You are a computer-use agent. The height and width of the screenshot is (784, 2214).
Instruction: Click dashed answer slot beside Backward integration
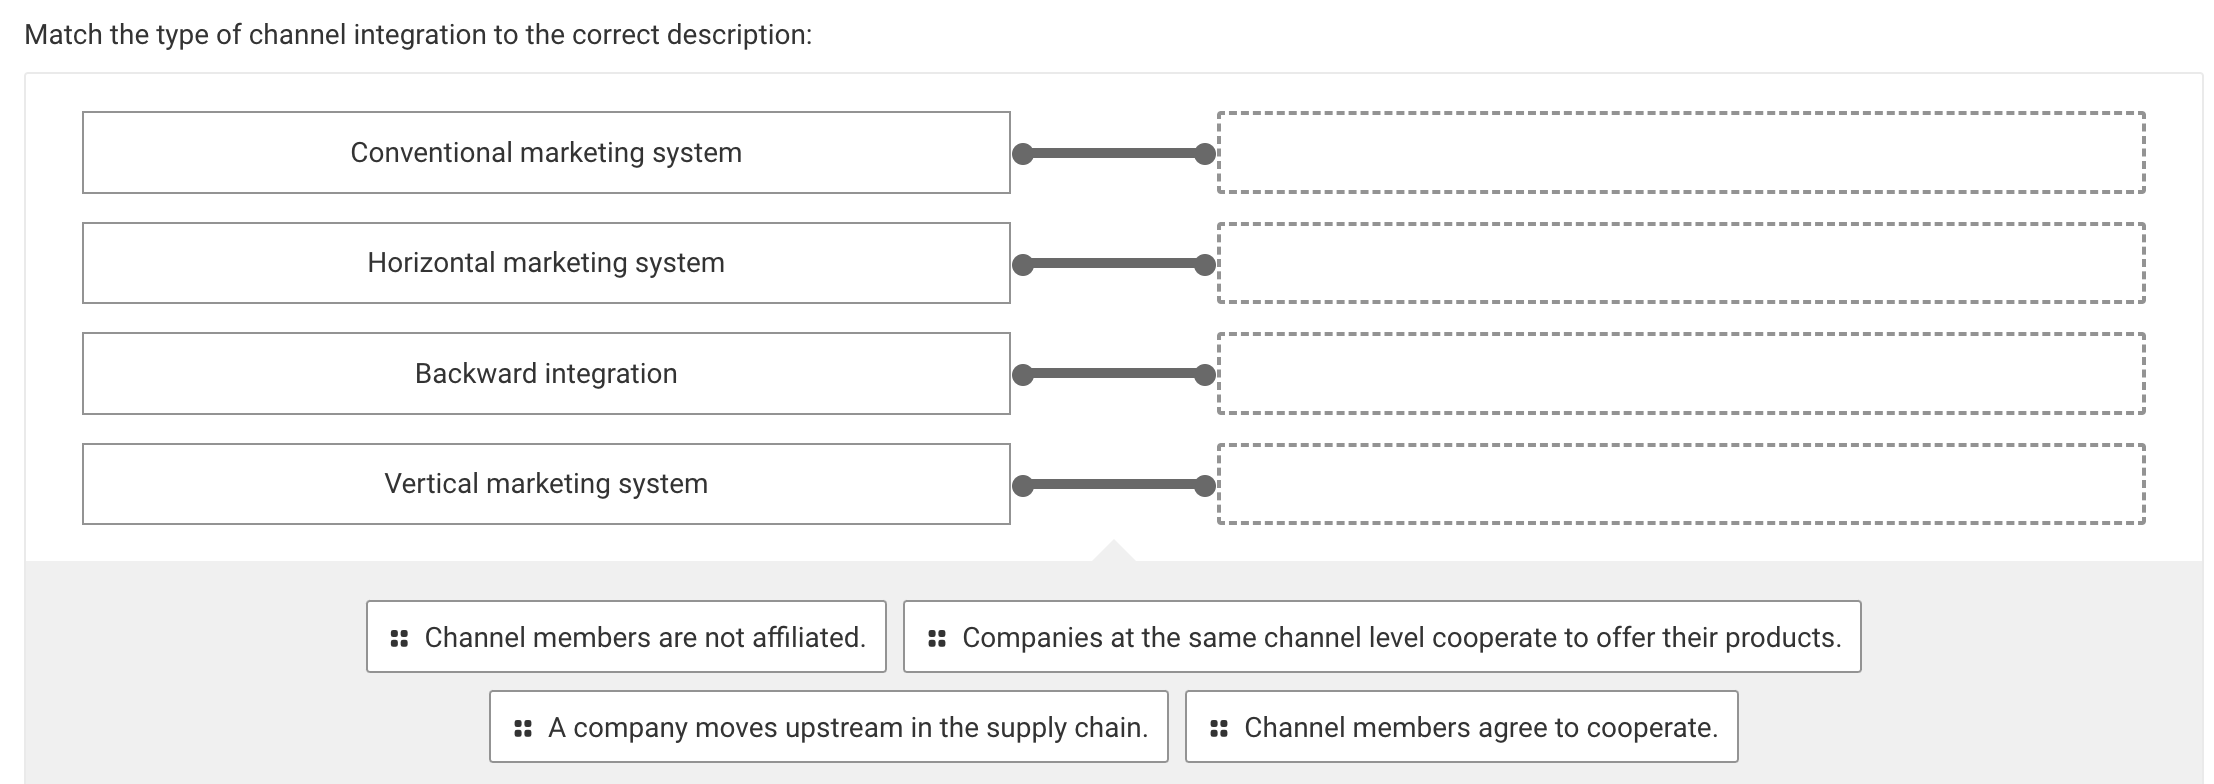pyautogui.click(x=1680, y=373)
